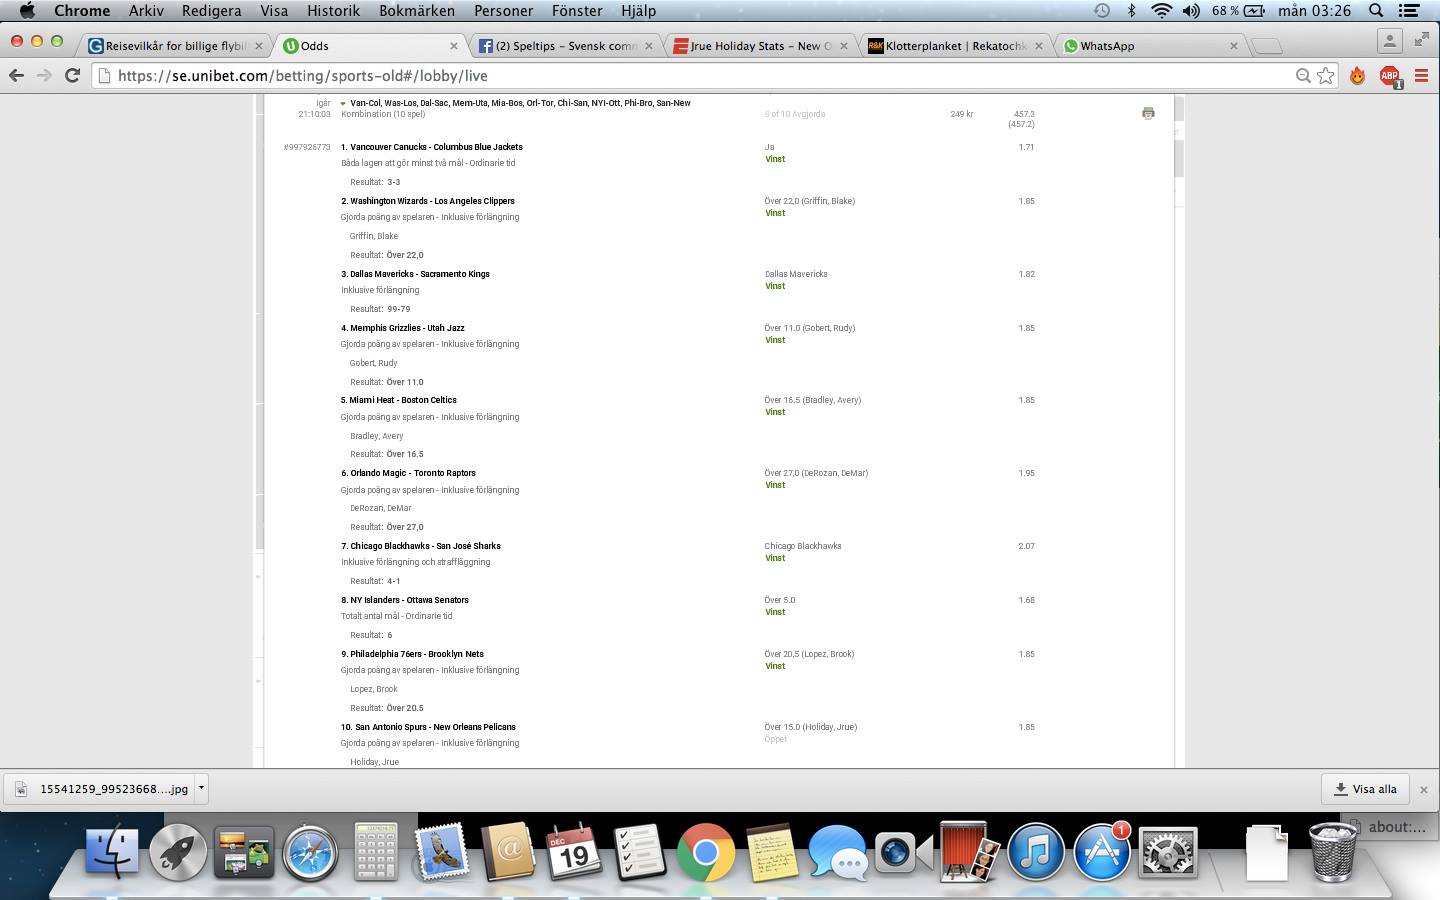Screen dimensions: 1440x900
Task: Open the Apple menu
Action: click(x=27, y=11)
